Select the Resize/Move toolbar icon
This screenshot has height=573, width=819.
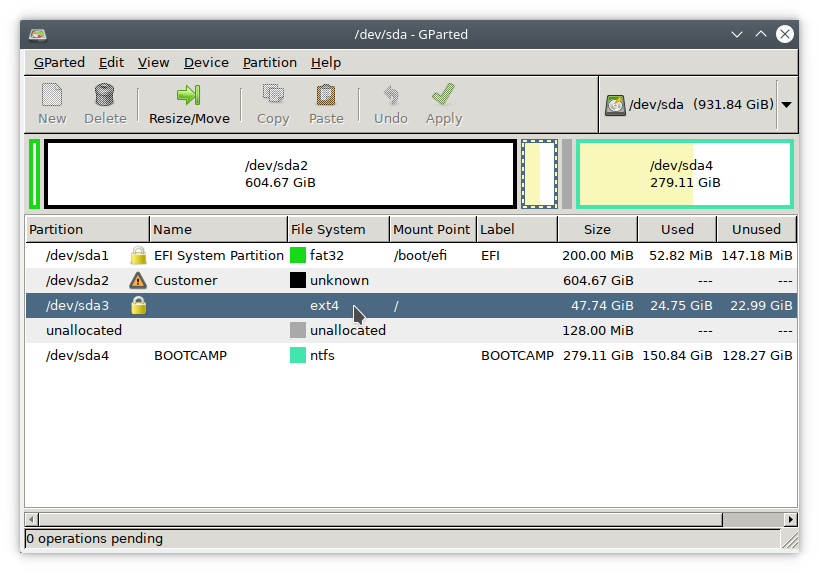[189, 96]
